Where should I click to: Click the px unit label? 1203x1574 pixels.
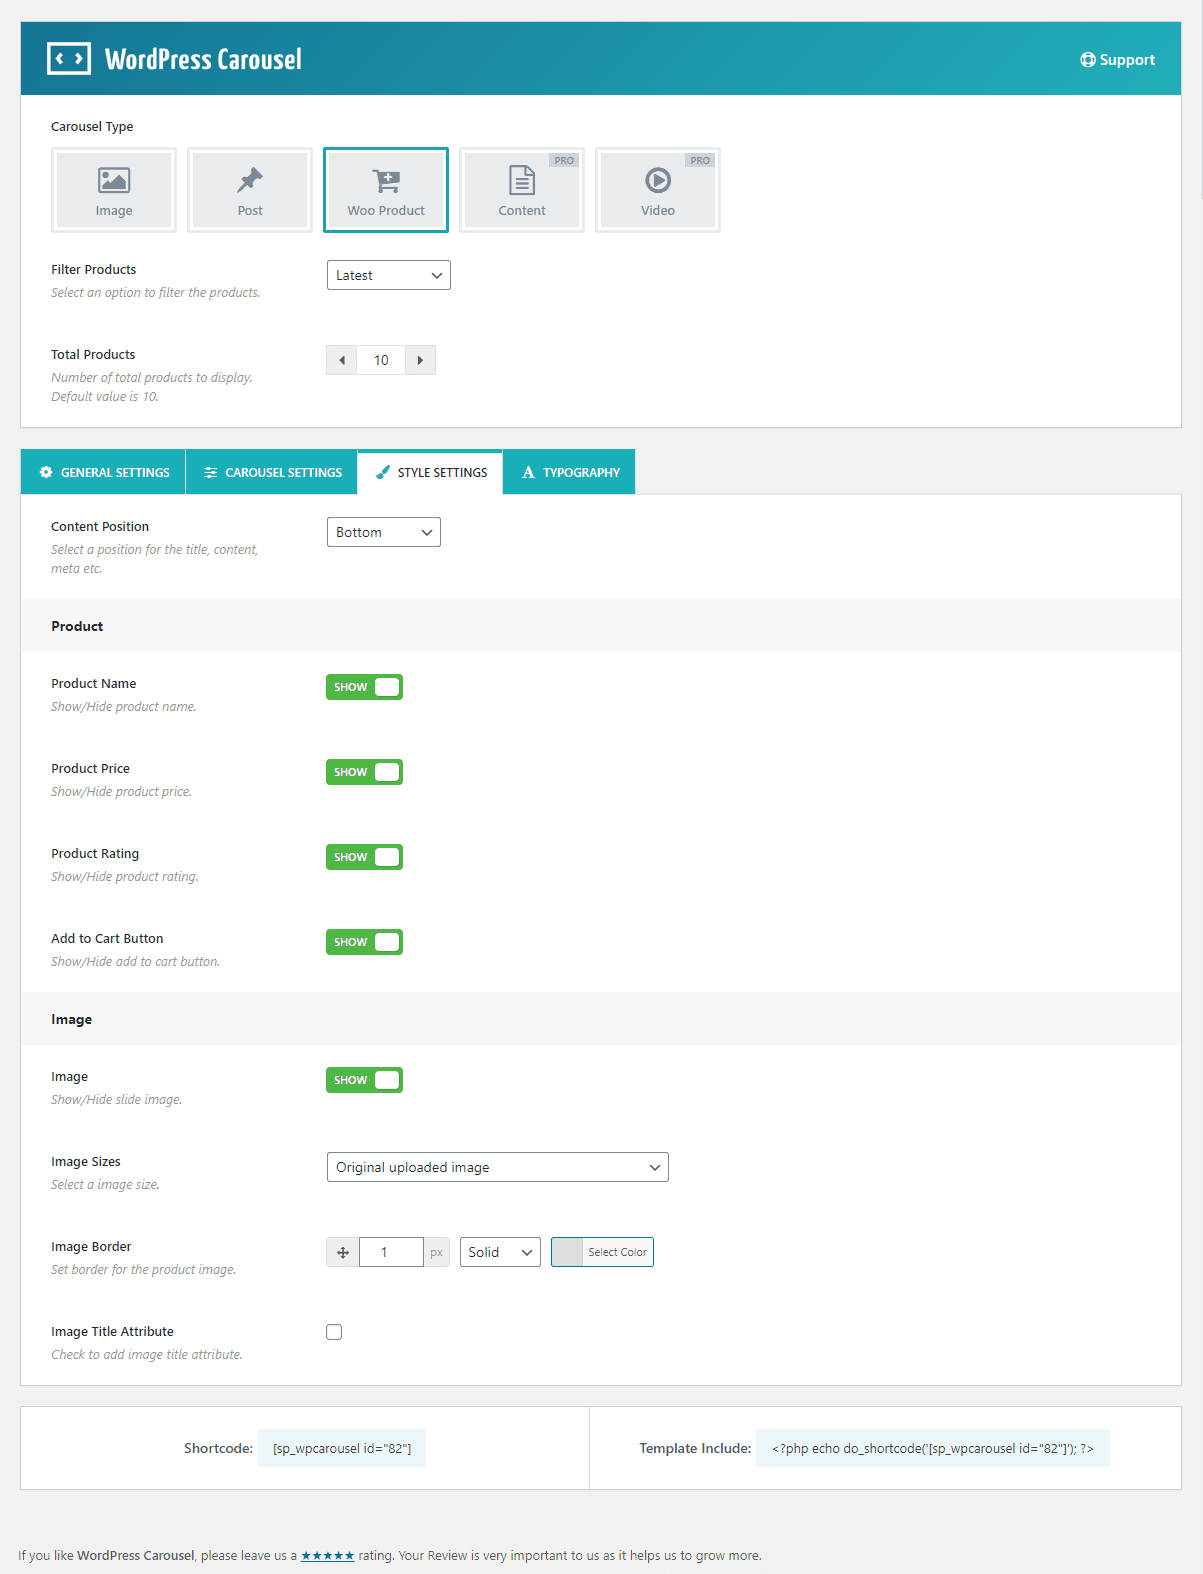pyautogui.click(x=437, y=1252)
